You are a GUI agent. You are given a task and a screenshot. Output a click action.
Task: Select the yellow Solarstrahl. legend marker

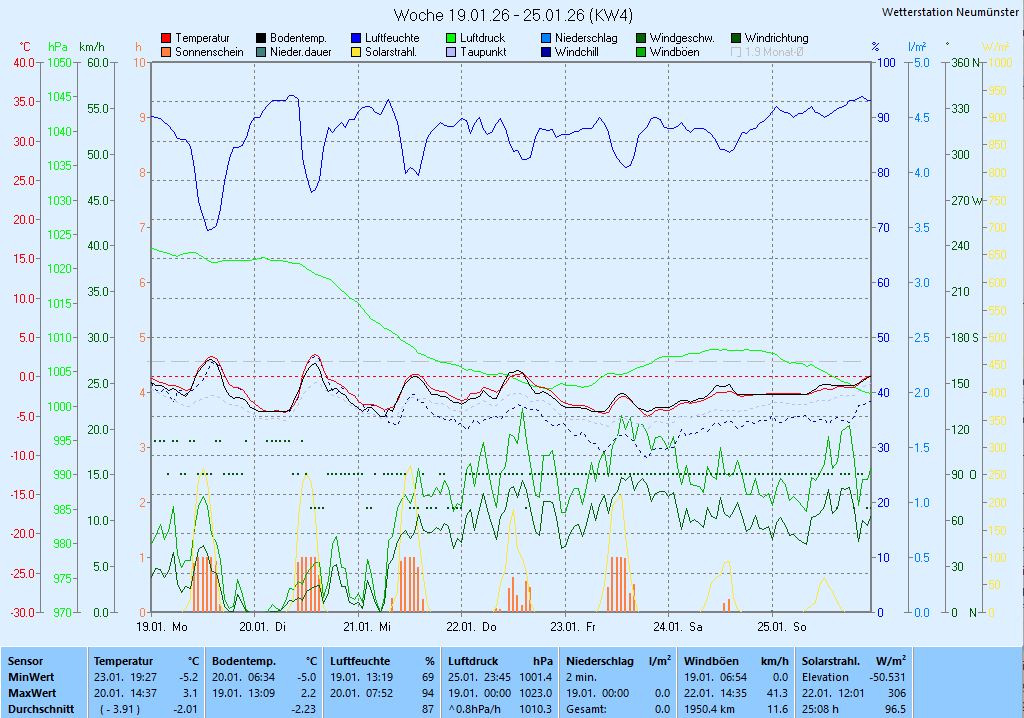[x=356, y=52]
